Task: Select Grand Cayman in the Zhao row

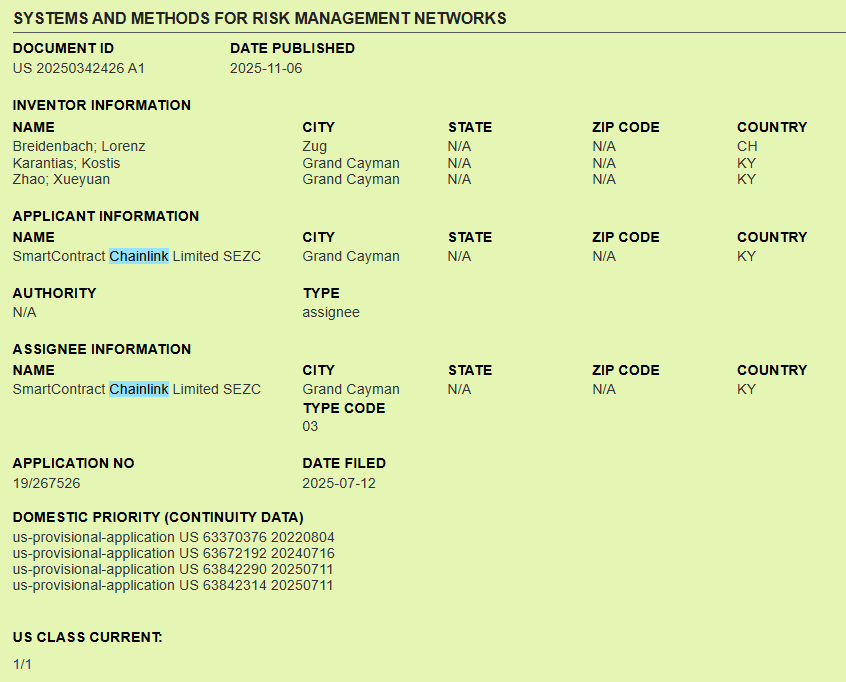Action: pos(351,179)
